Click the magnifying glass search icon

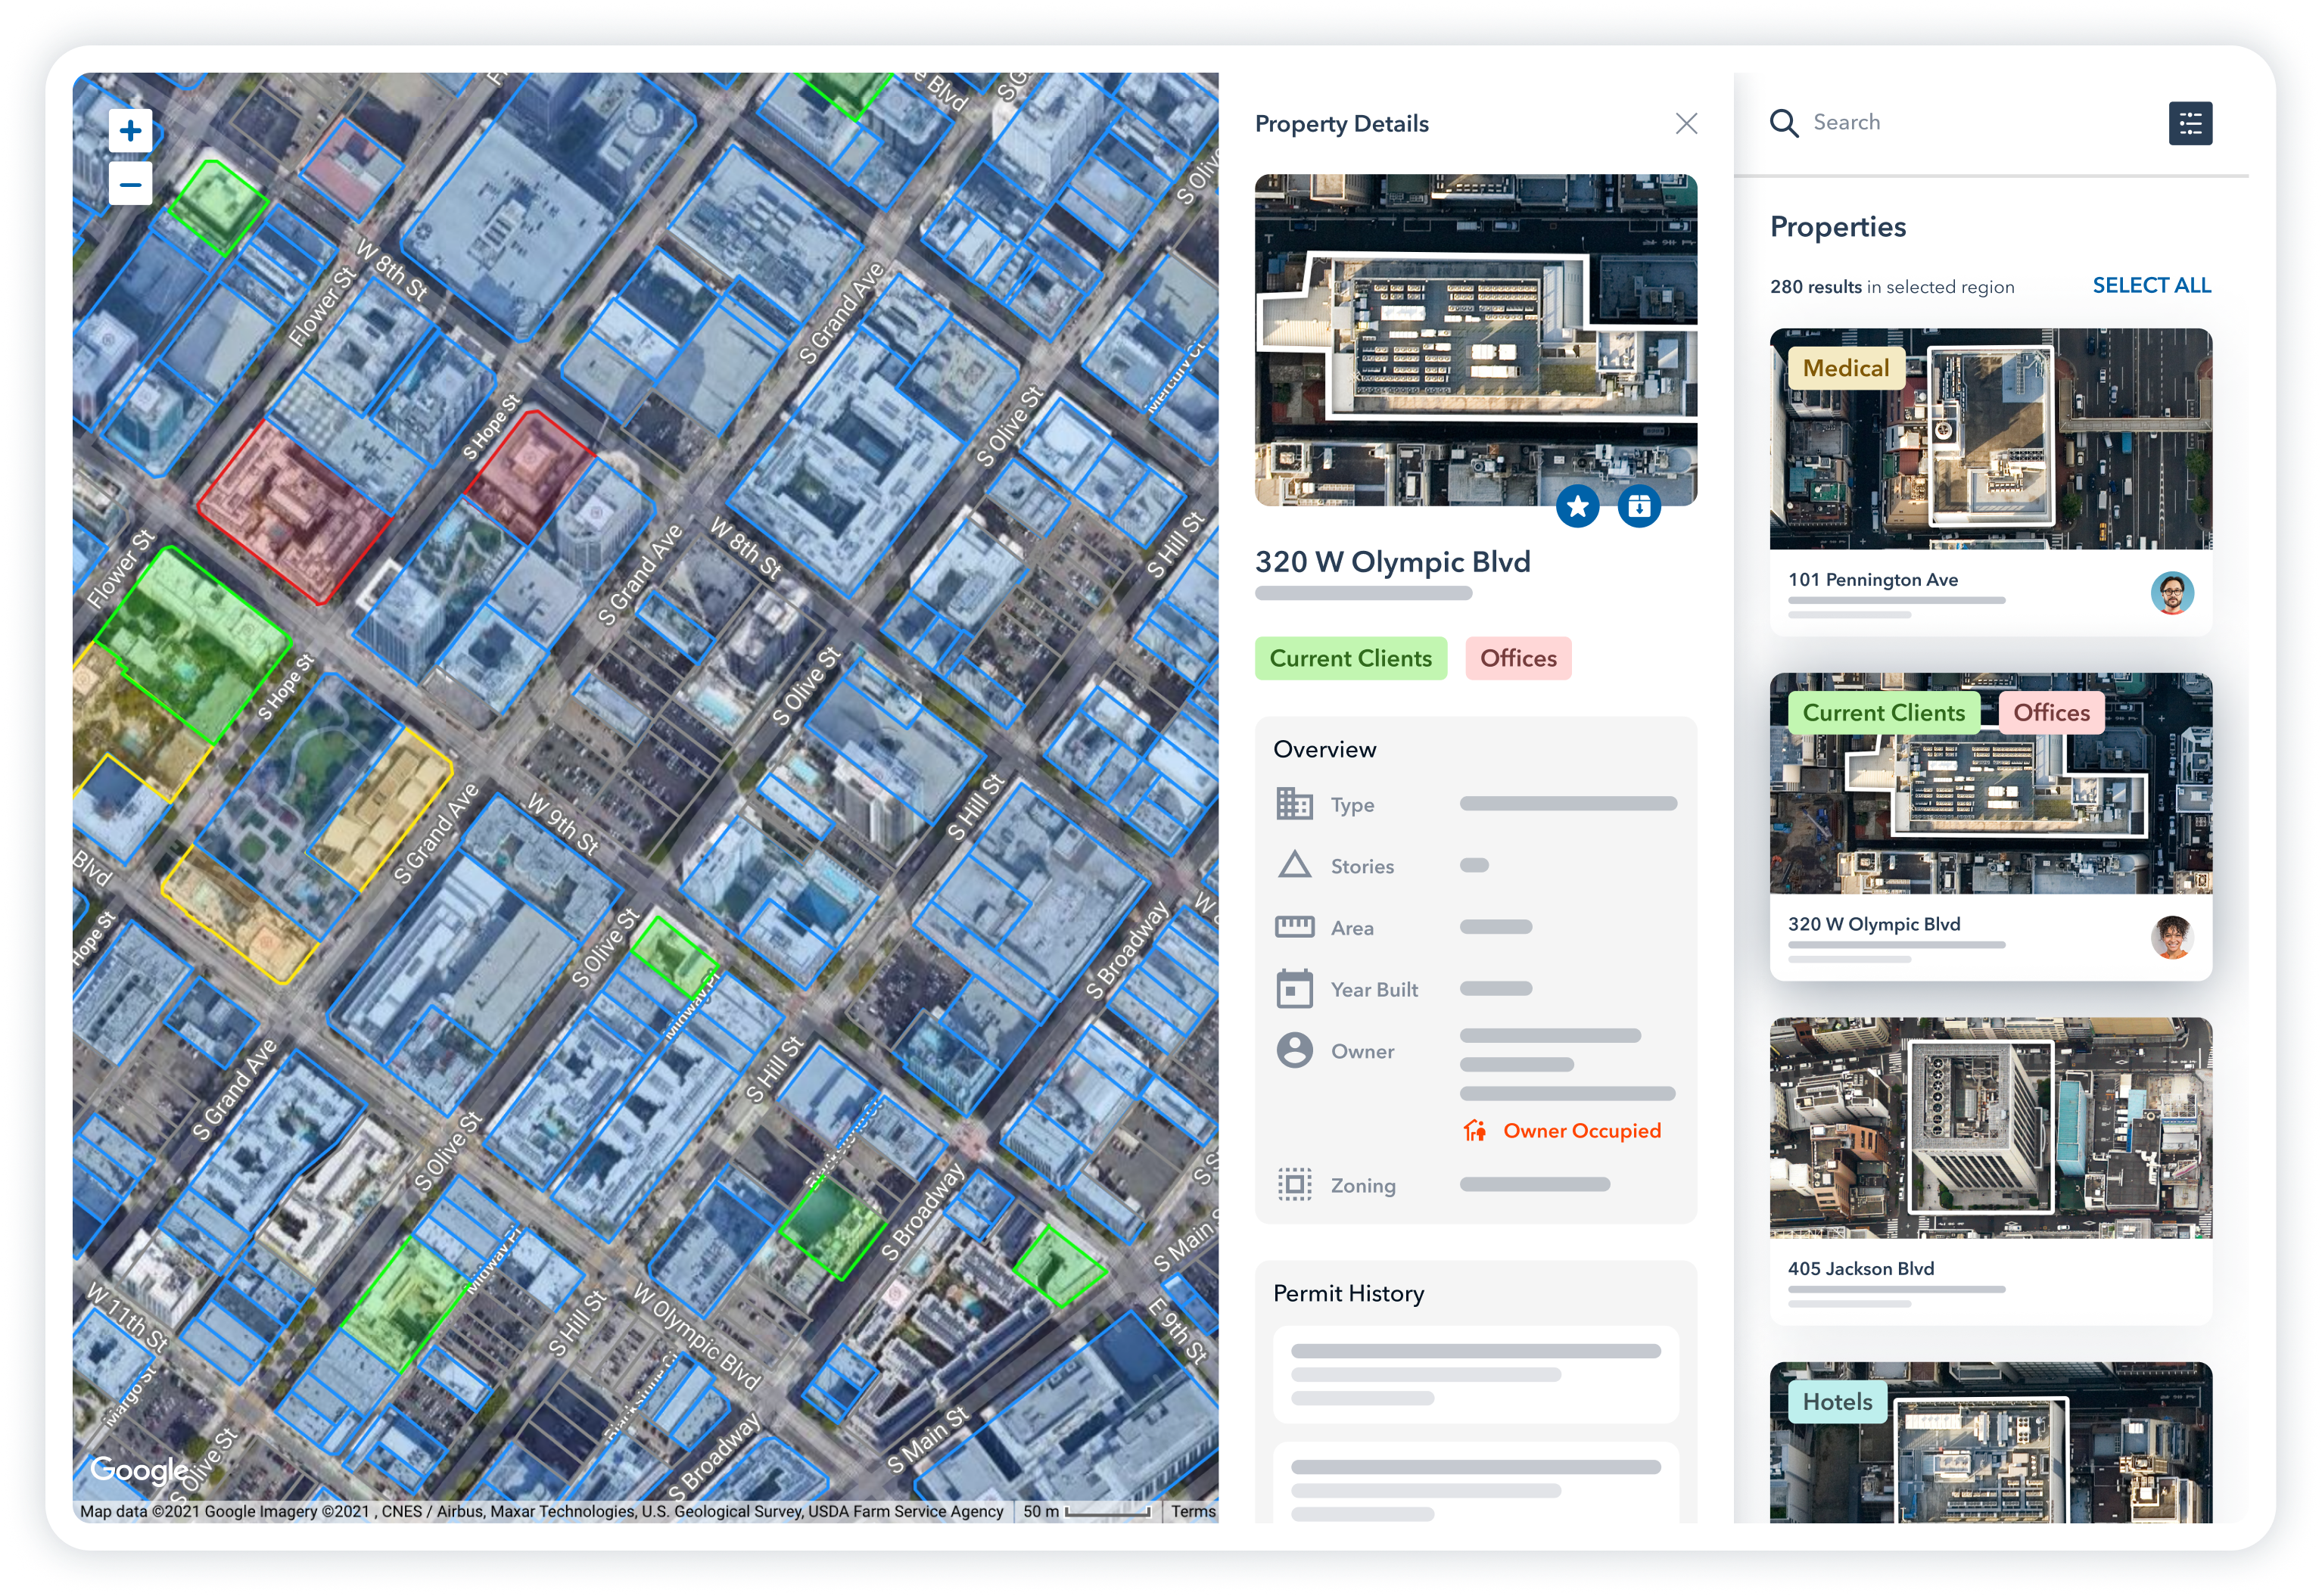[1783, 123]
